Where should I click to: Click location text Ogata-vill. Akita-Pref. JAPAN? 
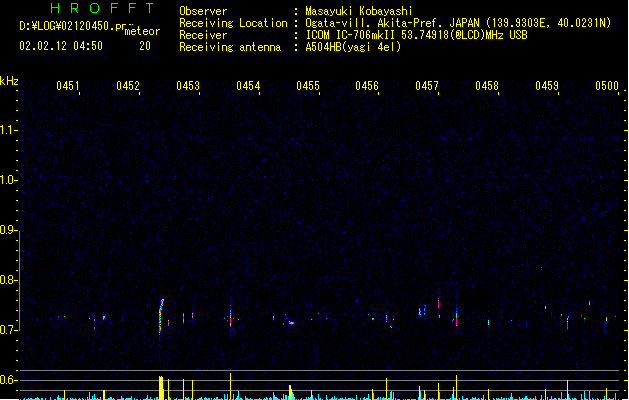[392, 23]
